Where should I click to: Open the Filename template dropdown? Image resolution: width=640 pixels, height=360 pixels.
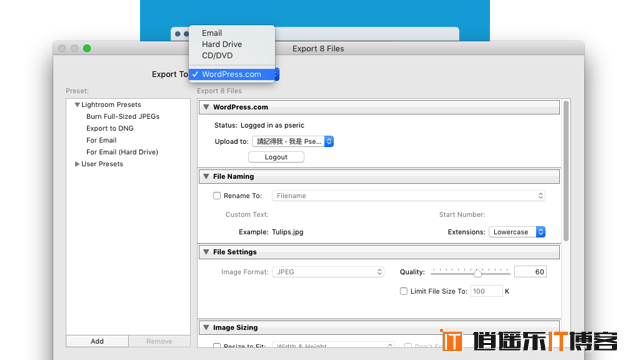[x=409, y=196]
